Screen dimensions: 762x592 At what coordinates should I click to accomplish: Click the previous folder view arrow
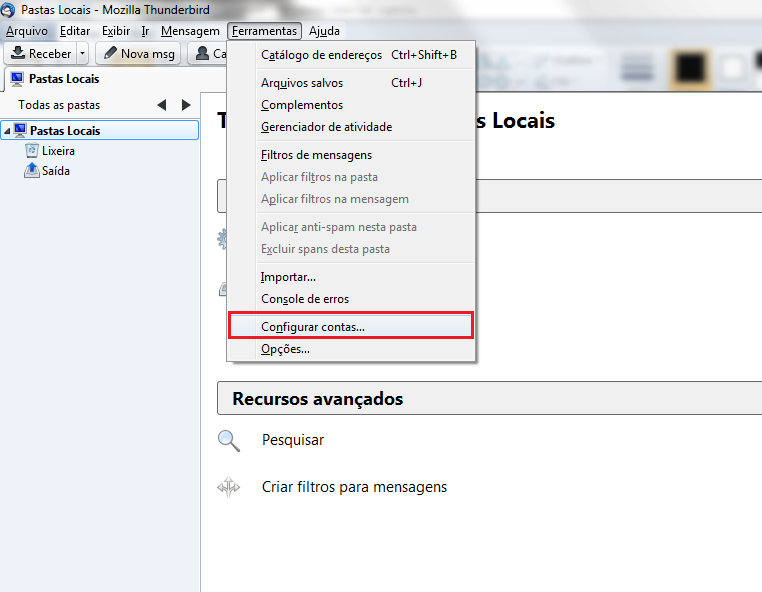click(162, 105)
